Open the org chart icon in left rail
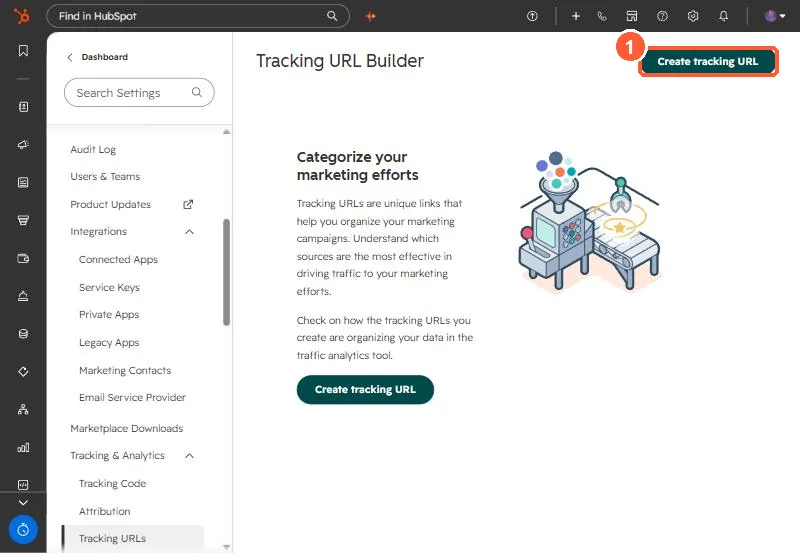 [x=23, y=409]
